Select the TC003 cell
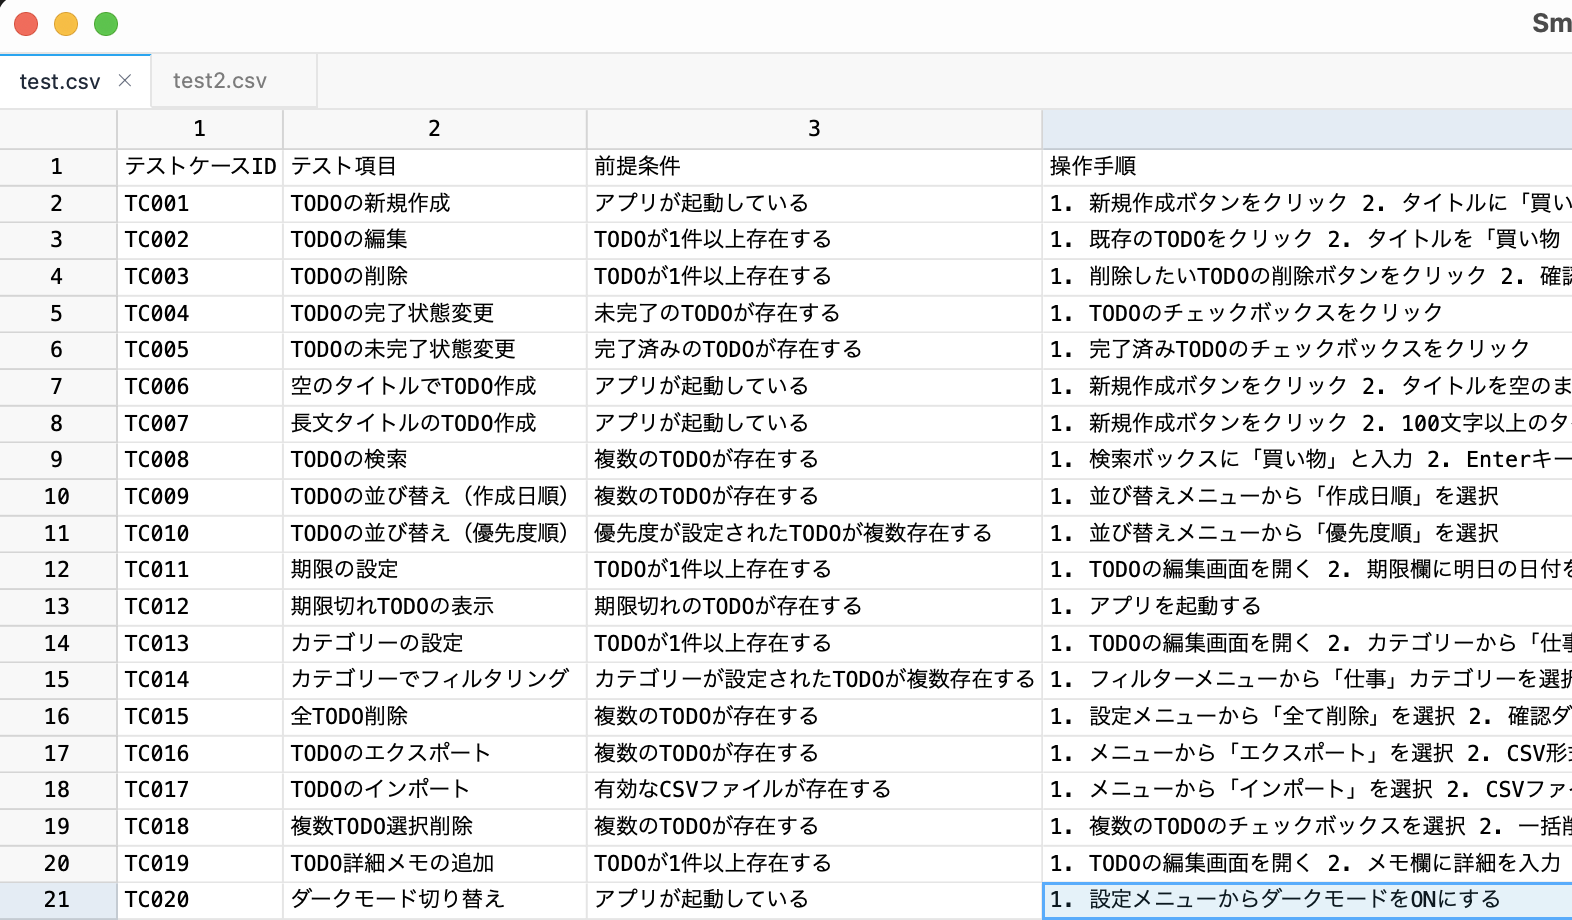The image size is (1572, 920). click(x=200, y=277)
